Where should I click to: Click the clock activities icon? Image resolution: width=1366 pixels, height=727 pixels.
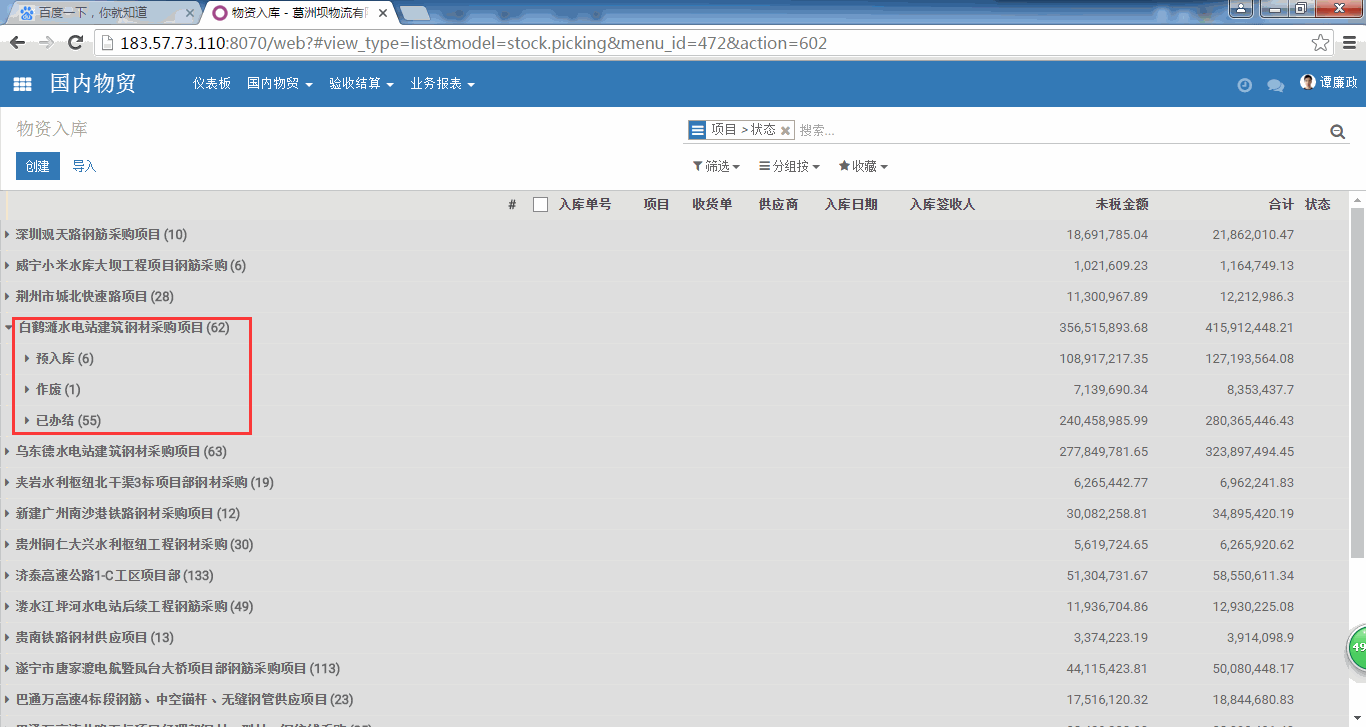click(1244, 85)
